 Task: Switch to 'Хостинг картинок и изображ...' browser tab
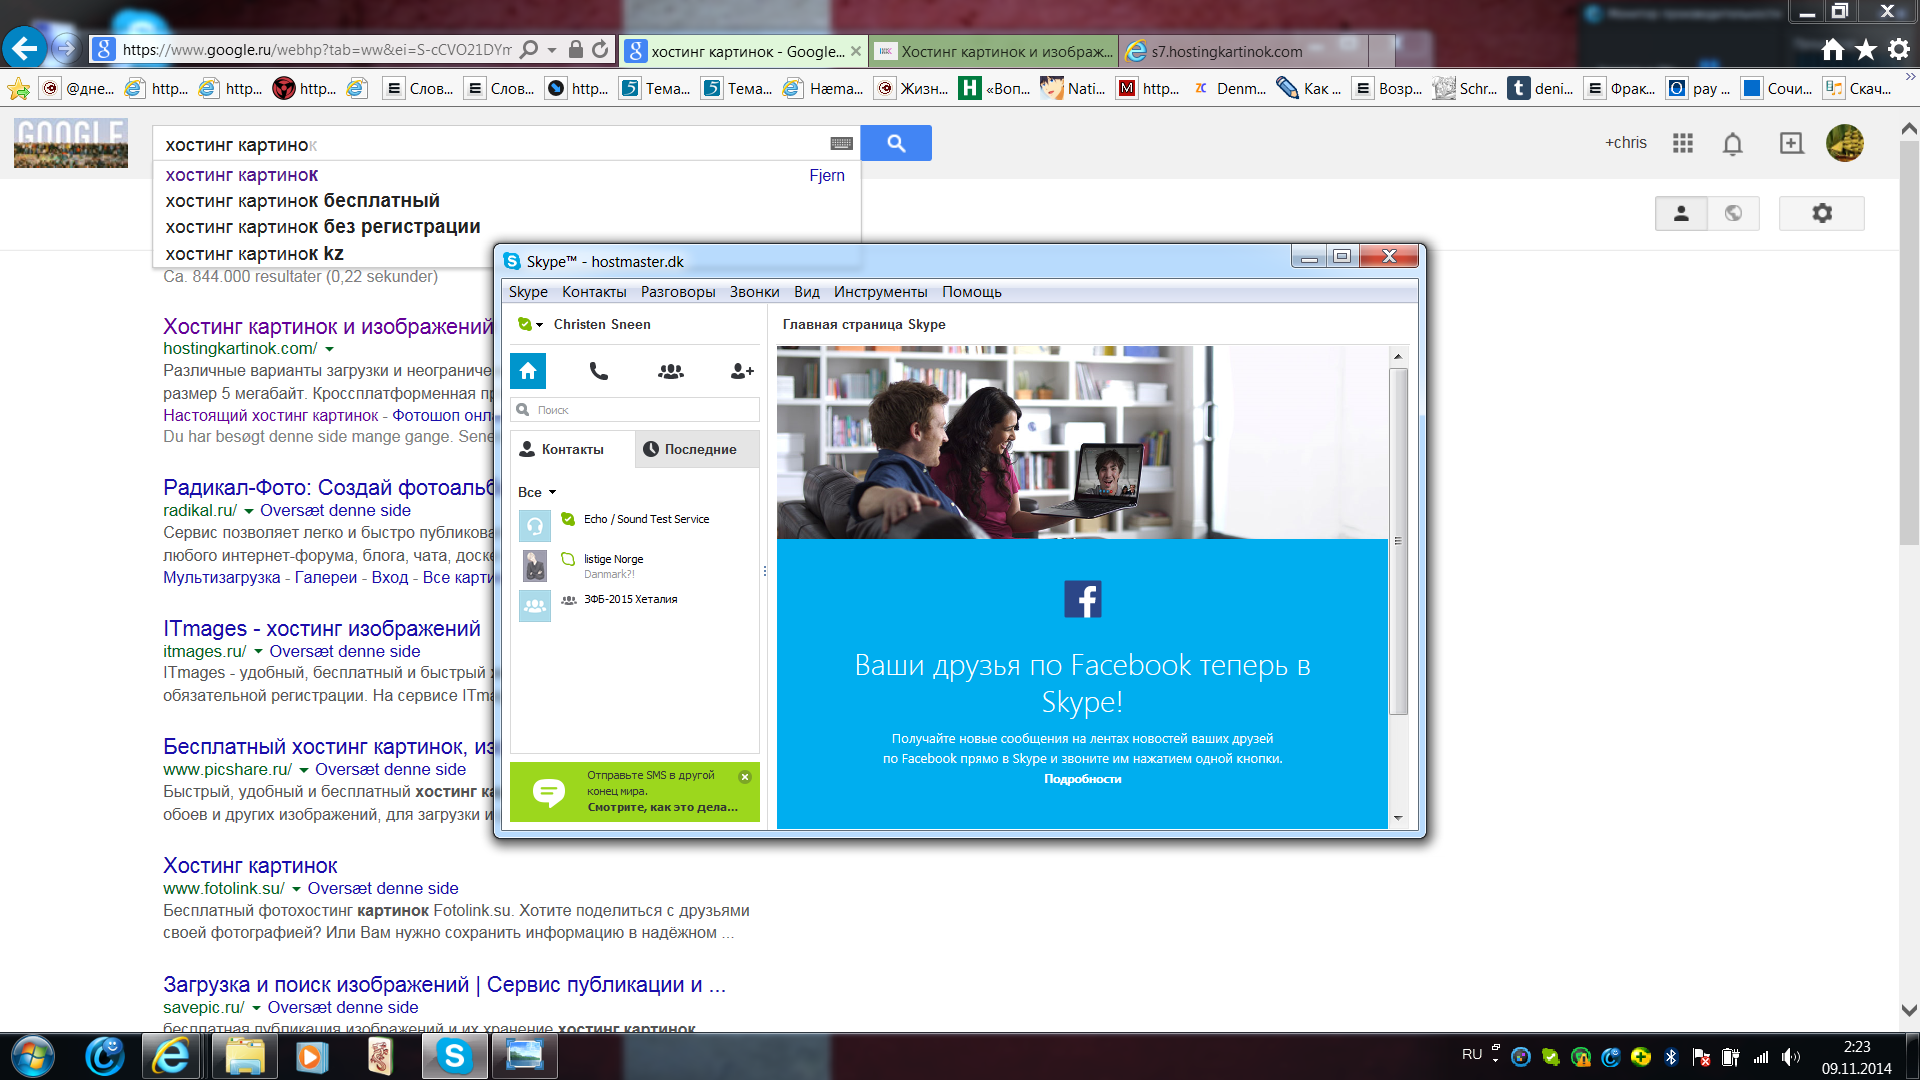pyautogui.click(x=994, y=51)
